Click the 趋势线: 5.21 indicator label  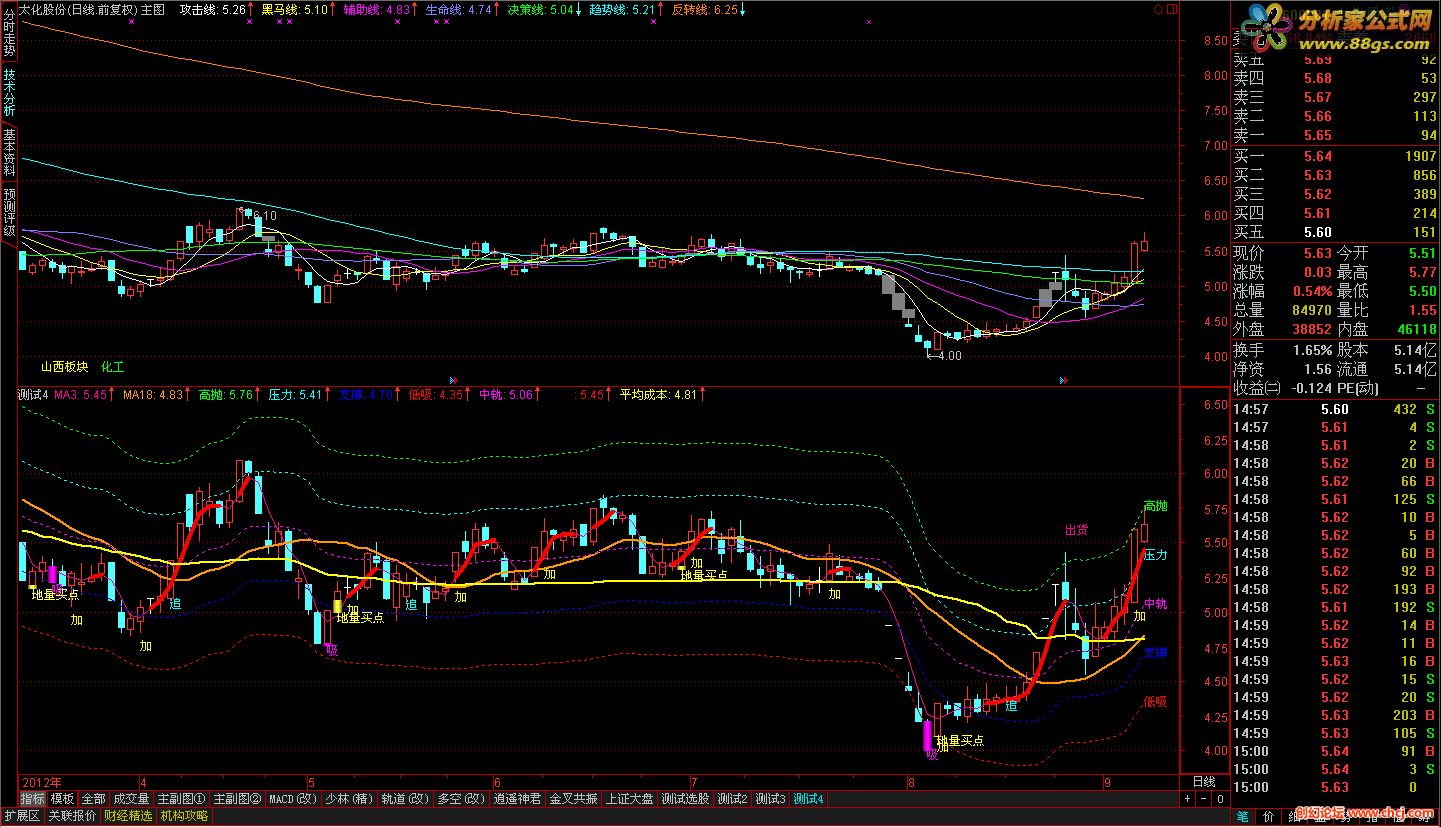coord(623,9)
